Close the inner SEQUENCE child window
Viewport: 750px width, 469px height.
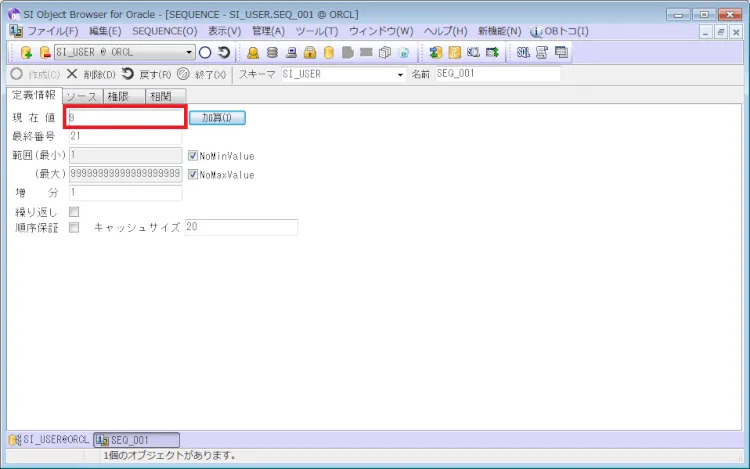(736, 33)
